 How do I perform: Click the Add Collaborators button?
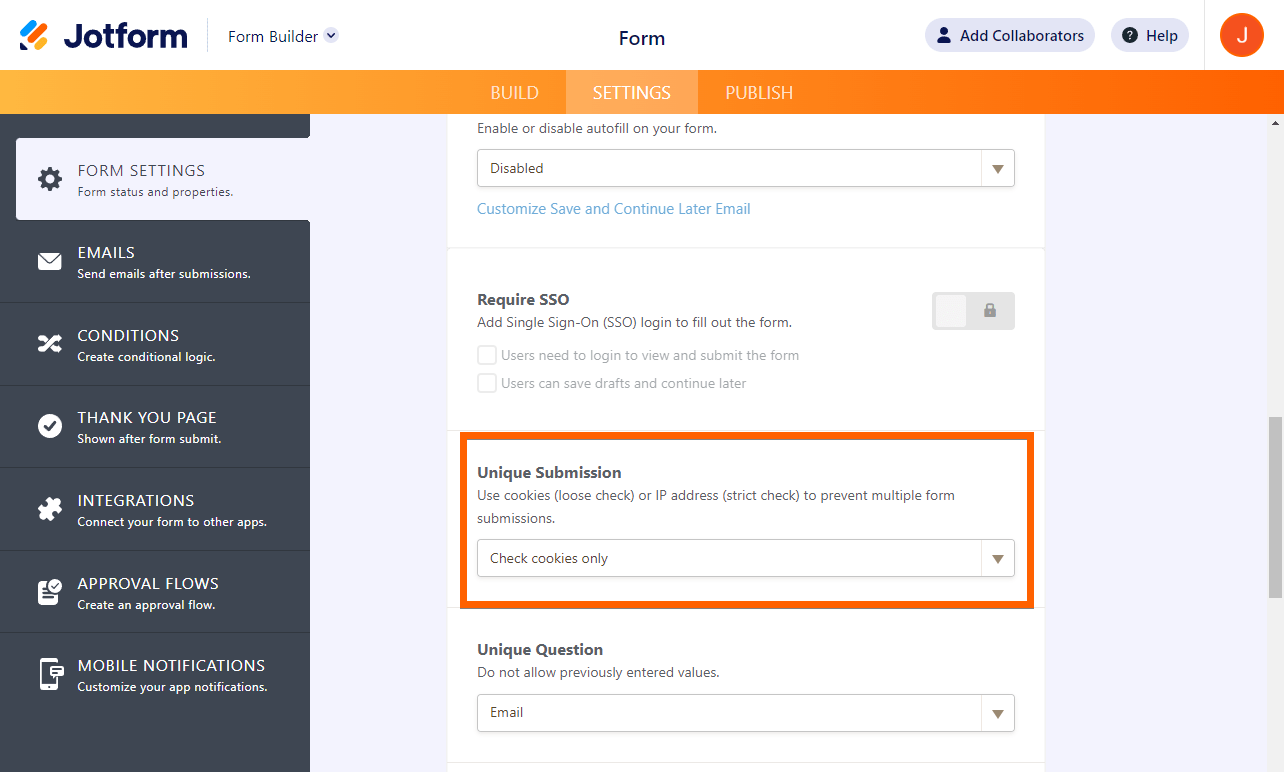1009,35
